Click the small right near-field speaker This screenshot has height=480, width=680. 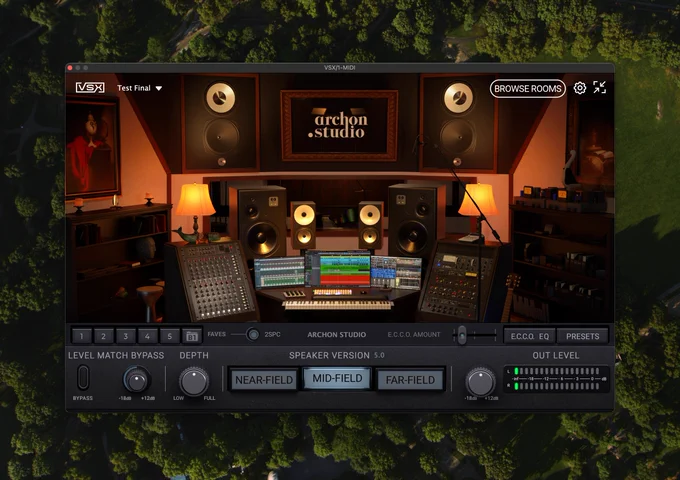(x=370, y=225)
